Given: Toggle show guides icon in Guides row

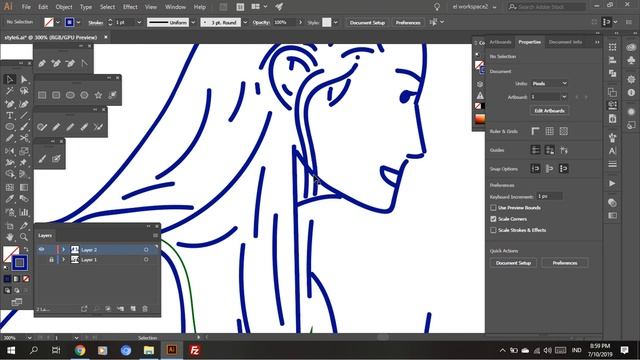Looking at the screenshot, I should tap(536, 150).
